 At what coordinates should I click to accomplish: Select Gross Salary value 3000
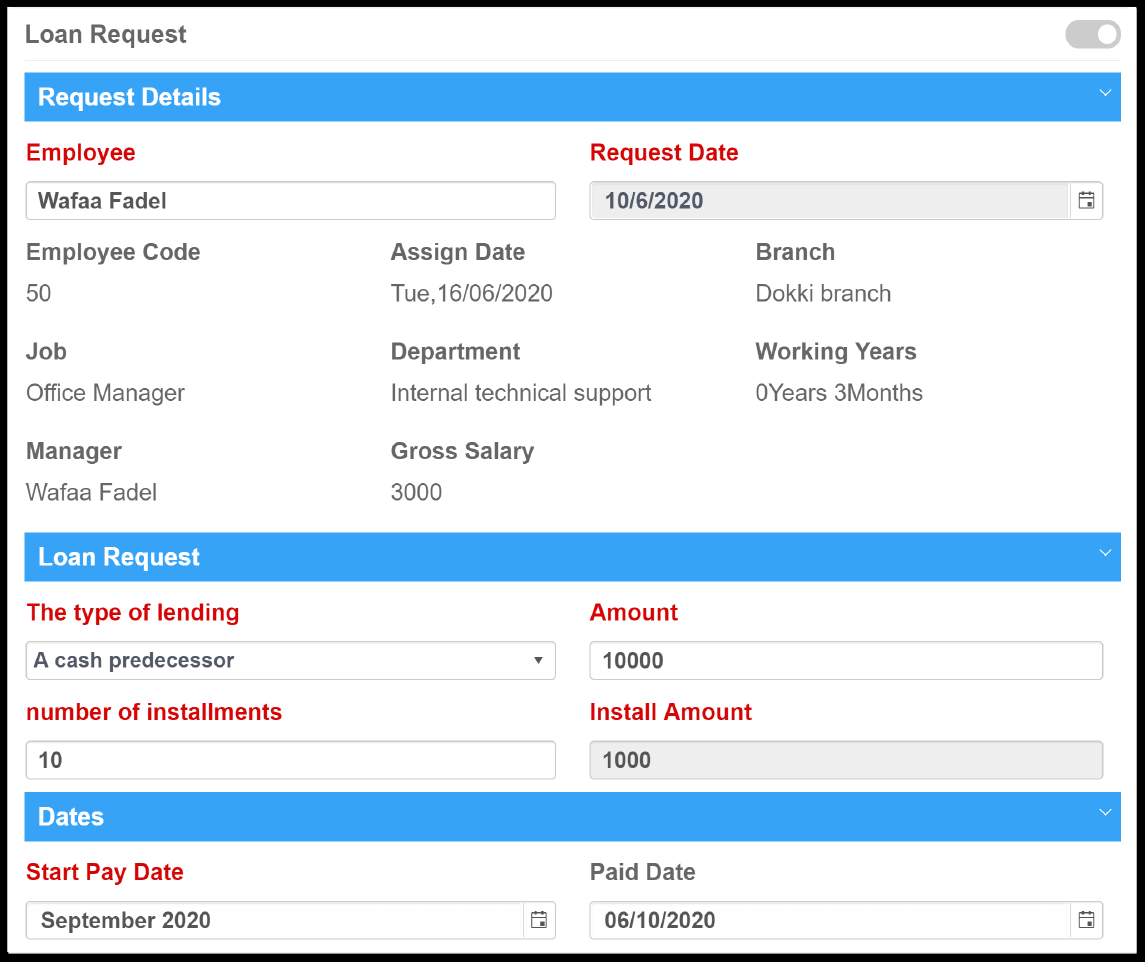coord(416,492)
